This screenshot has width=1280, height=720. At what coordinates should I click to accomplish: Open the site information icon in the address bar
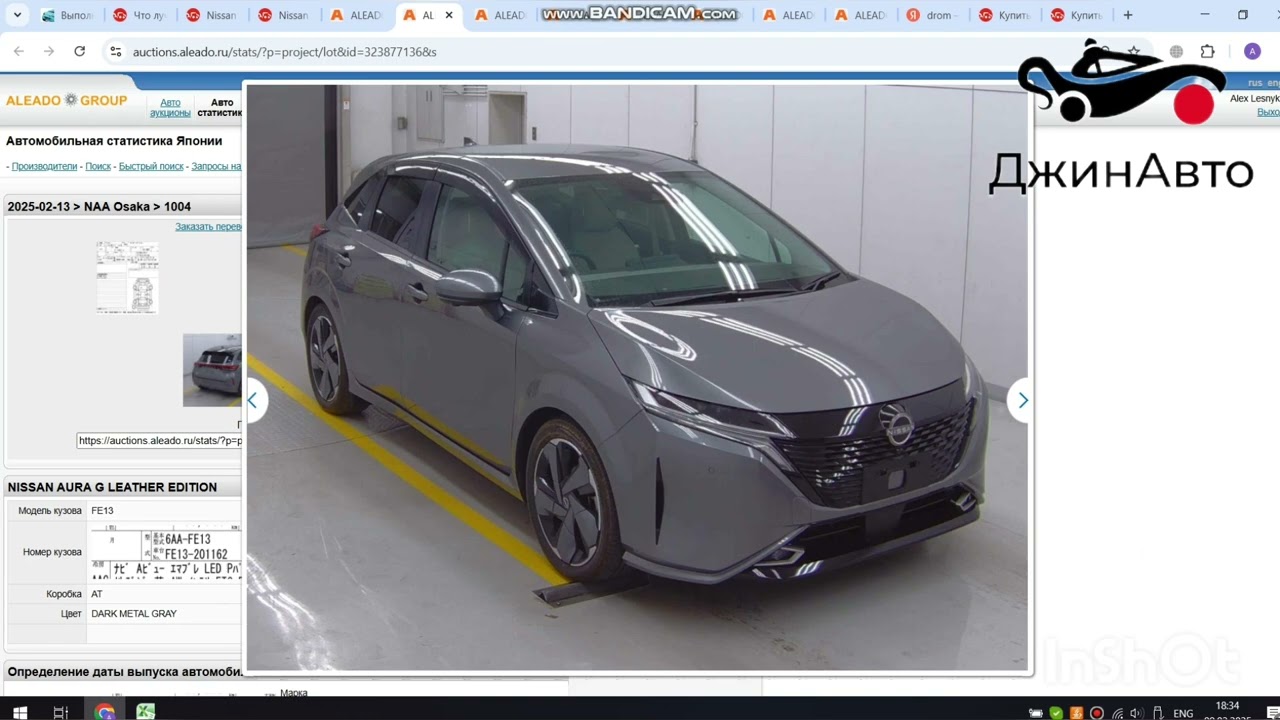pos(116,51)
